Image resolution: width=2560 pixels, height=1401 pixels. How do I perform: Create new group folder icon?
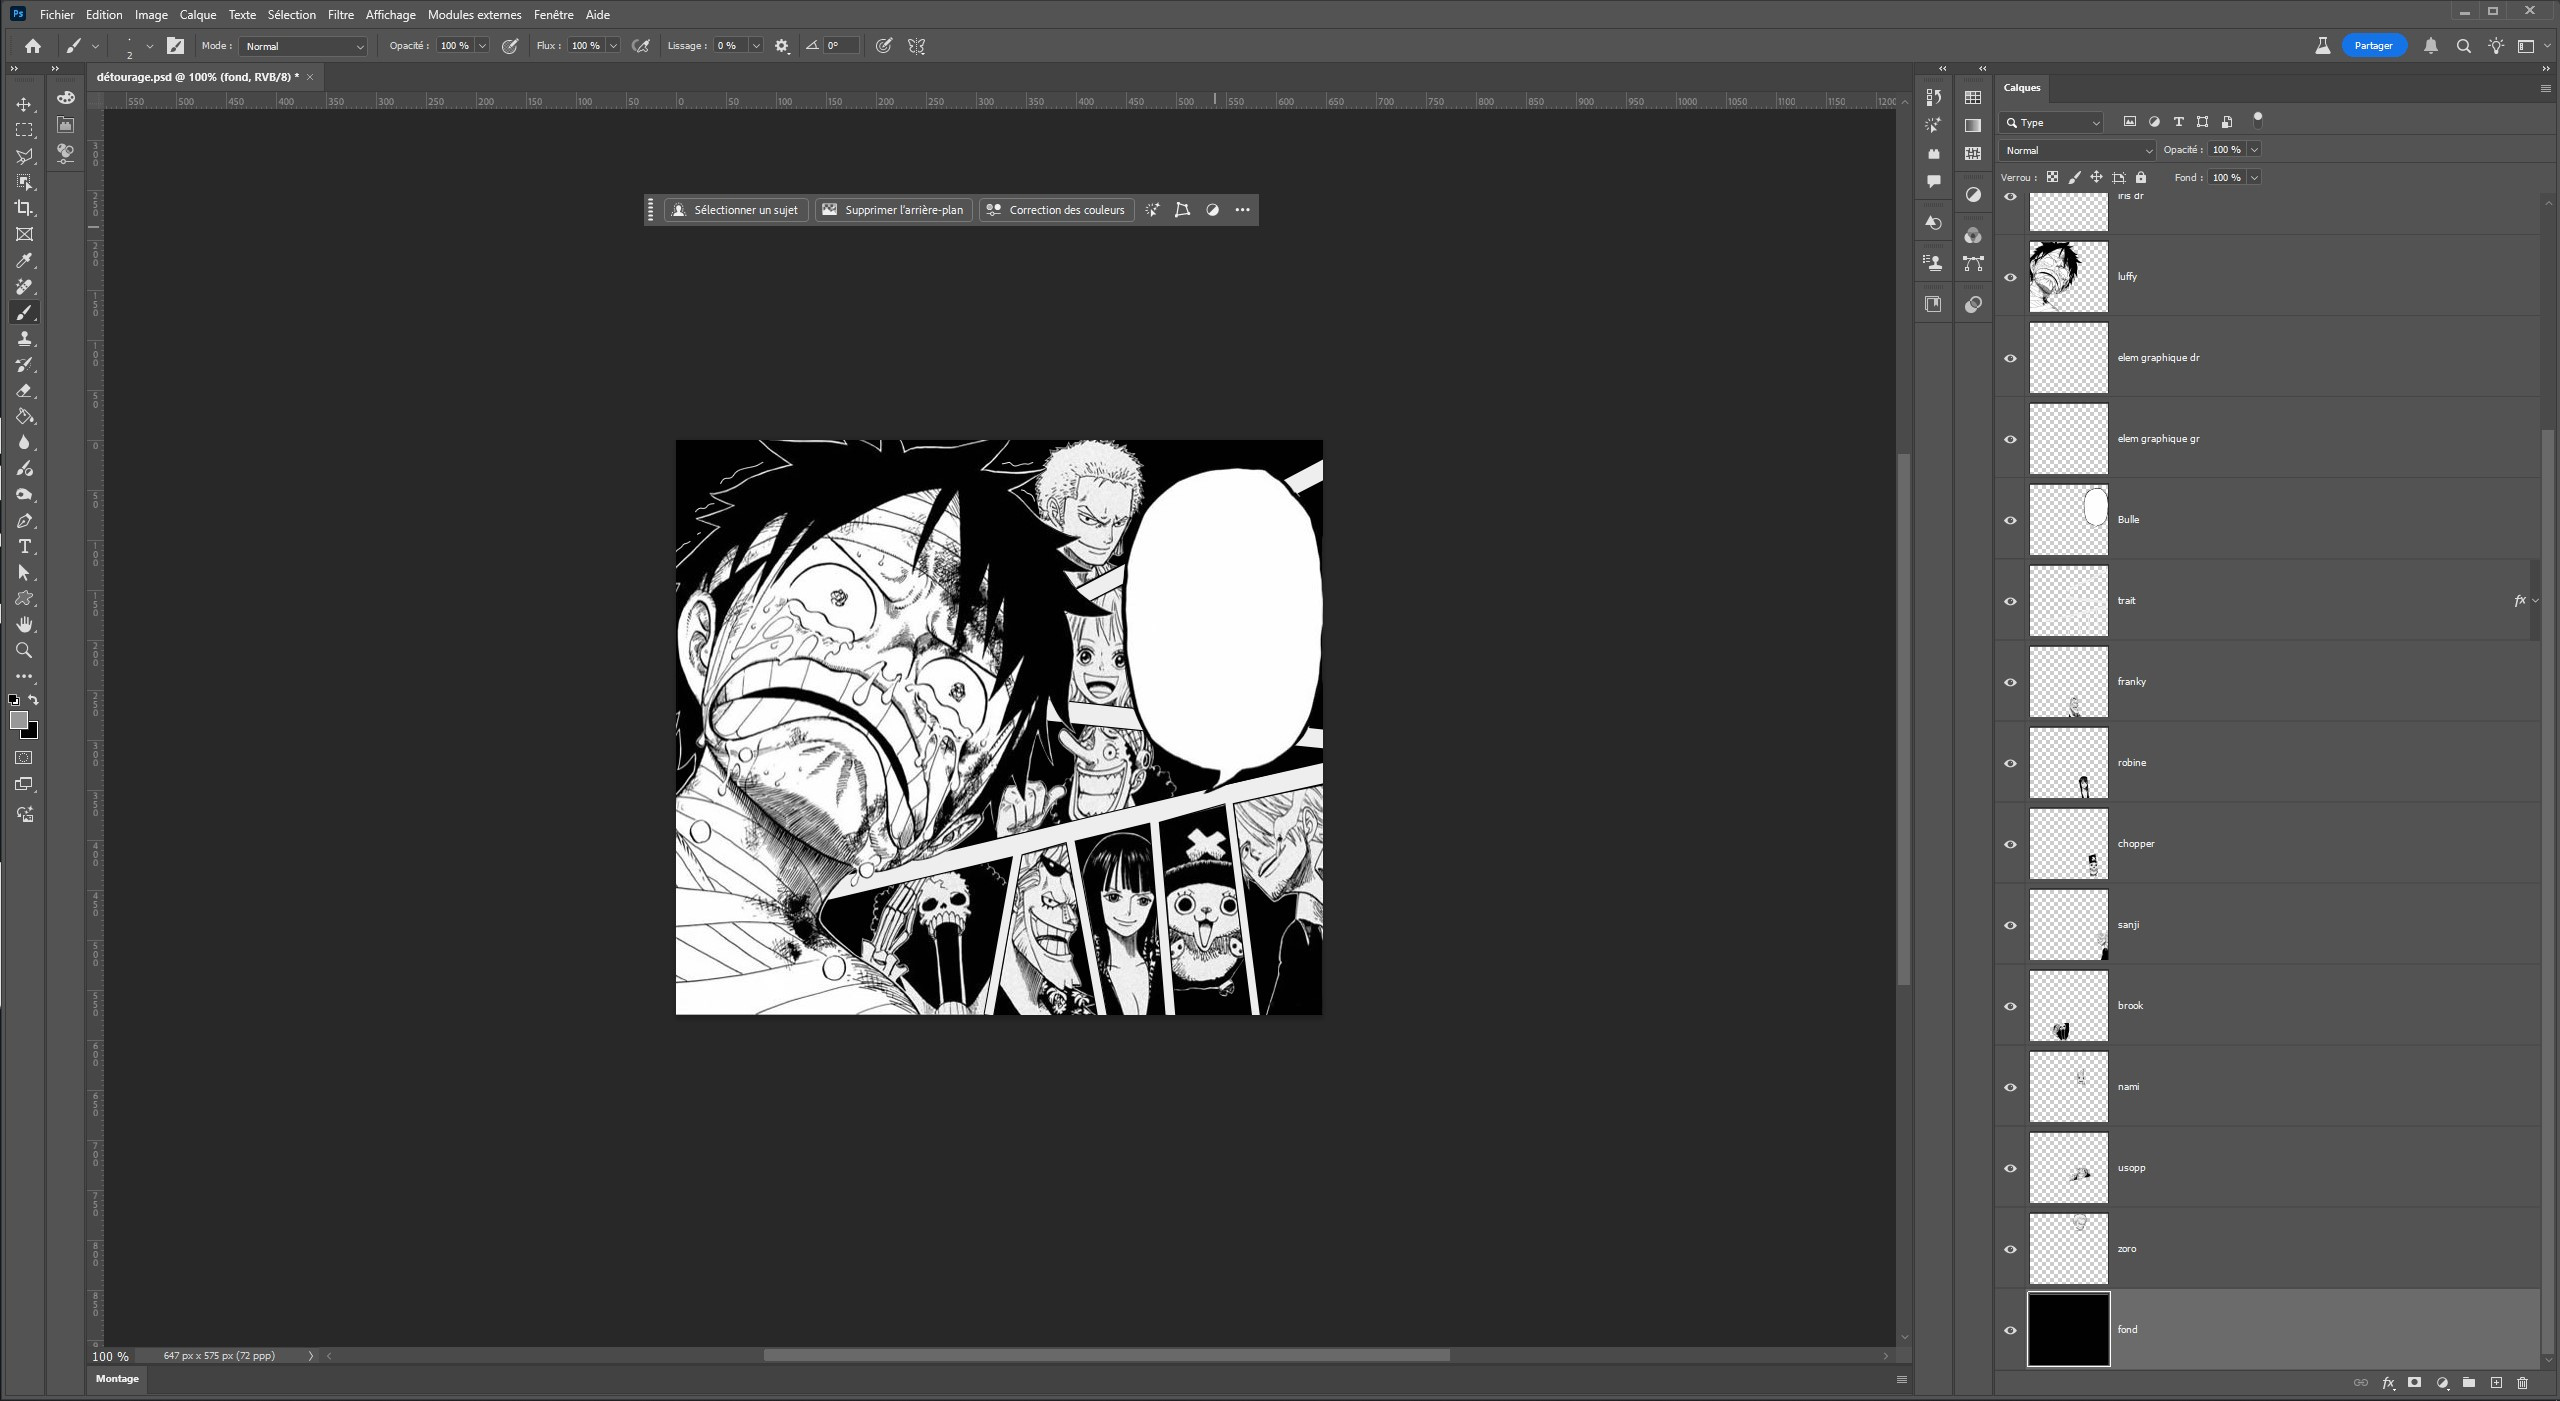pyautogui.click(x=2469, y=1383)
